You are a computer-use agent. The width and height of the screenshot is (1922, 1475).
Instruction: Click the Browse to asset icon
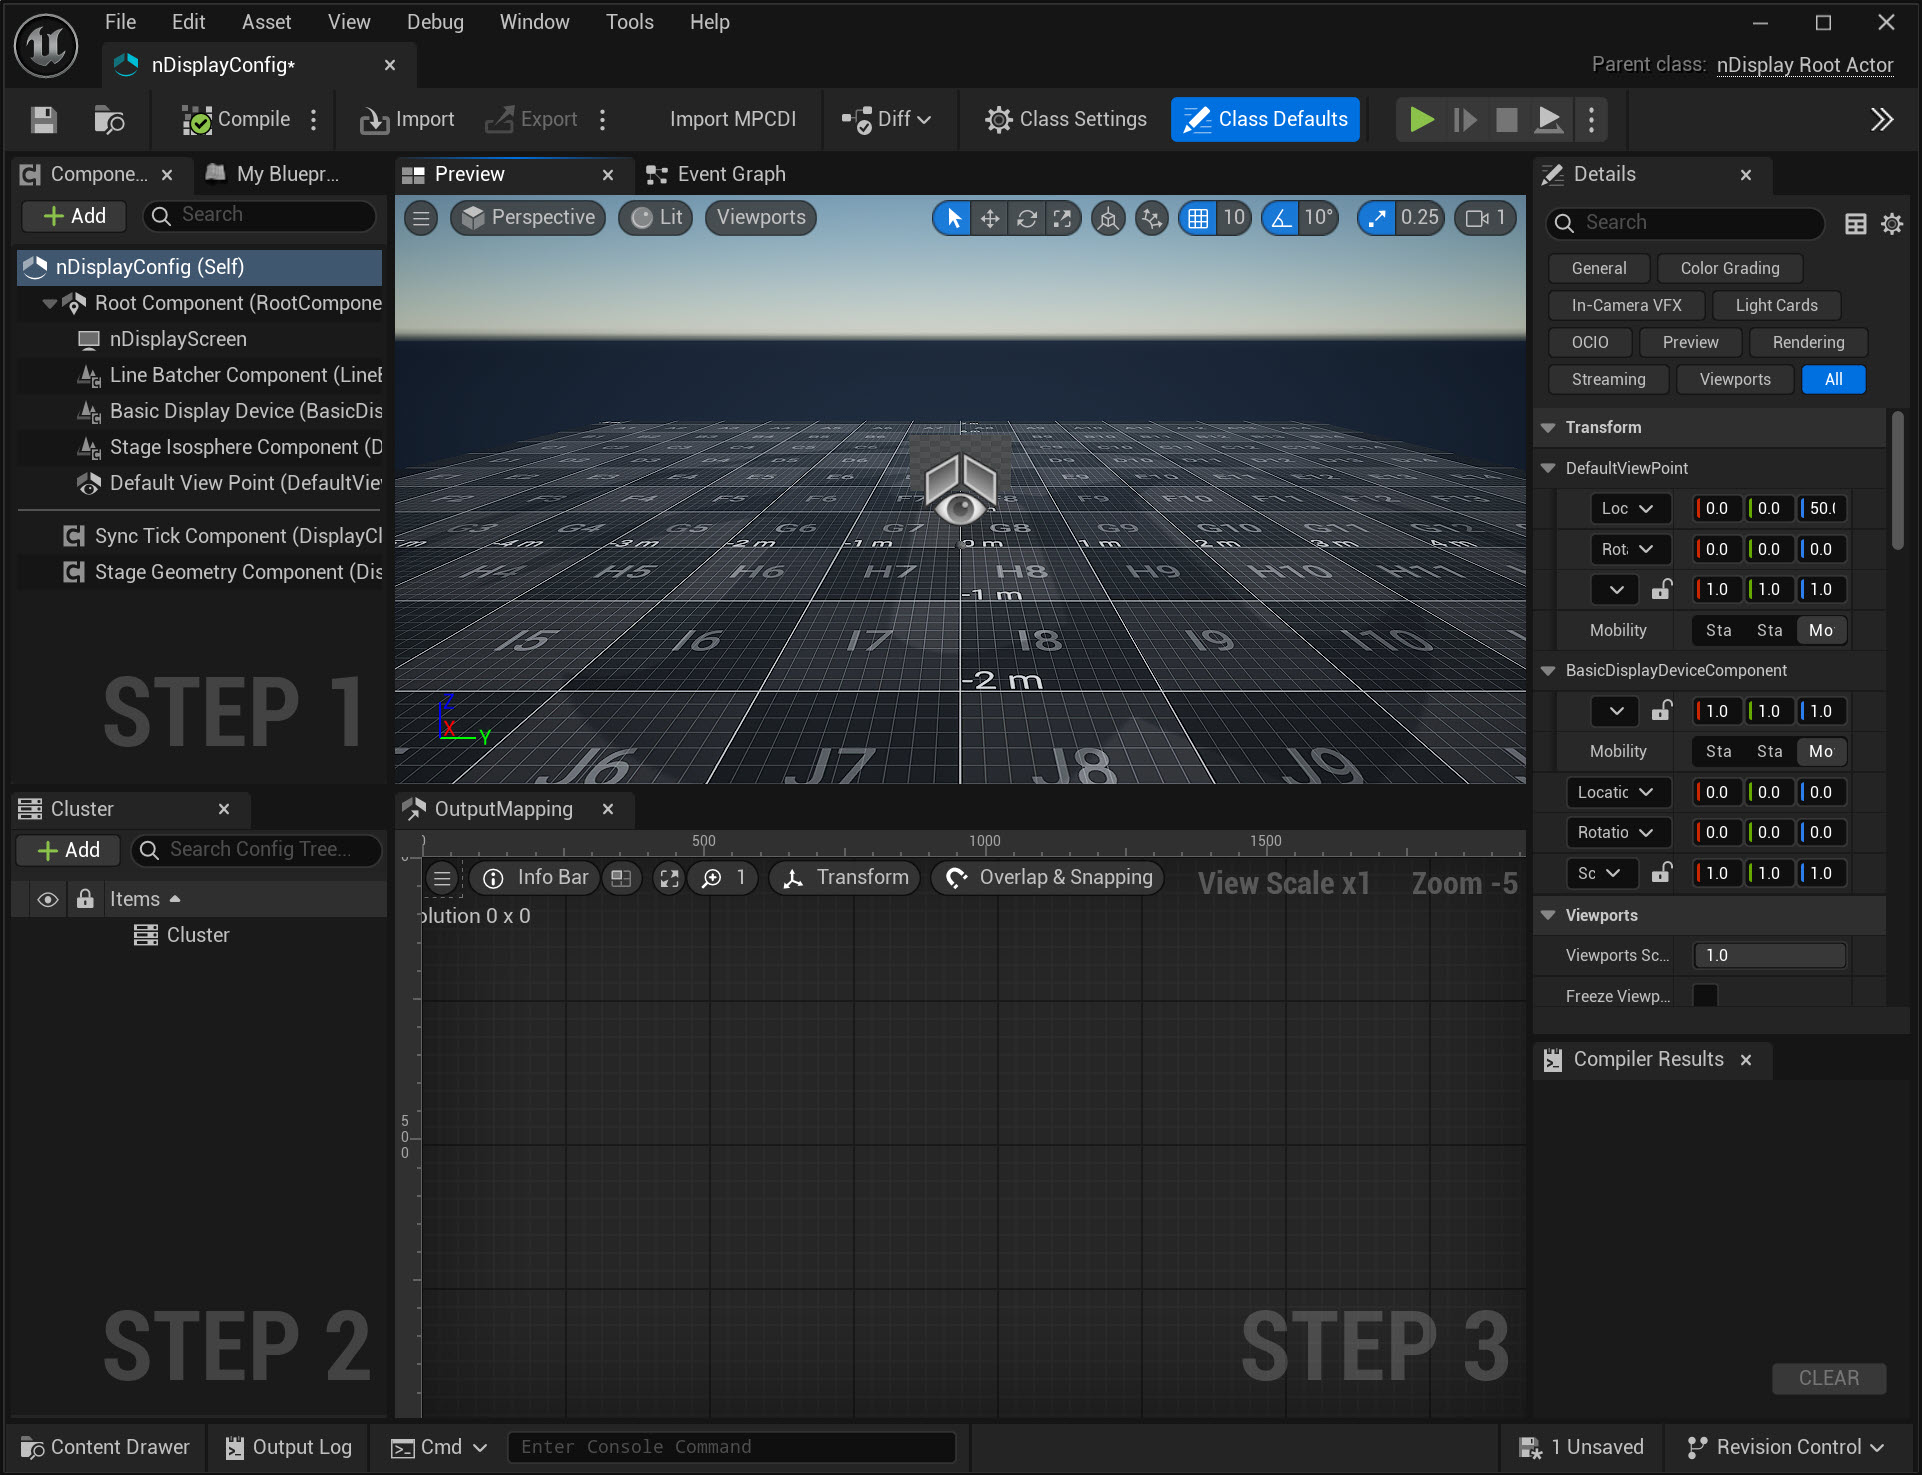coord(108,120)
